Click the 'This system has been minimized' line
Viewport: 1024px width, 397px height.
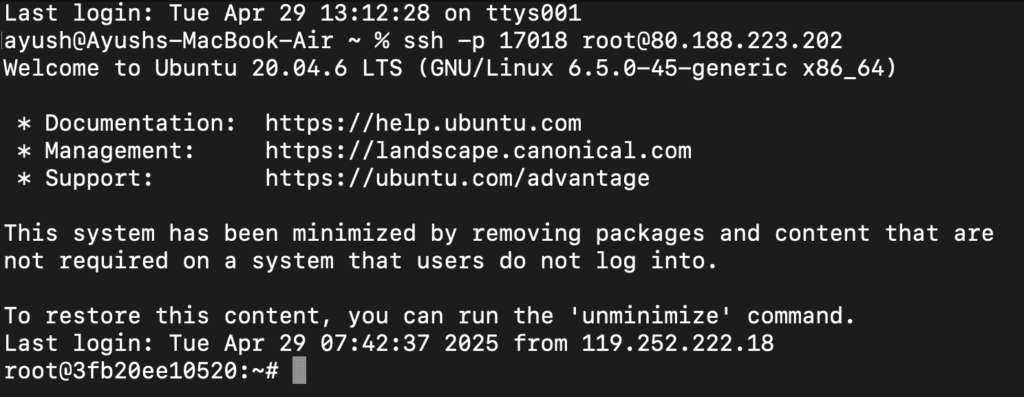(x=499, y=233)
